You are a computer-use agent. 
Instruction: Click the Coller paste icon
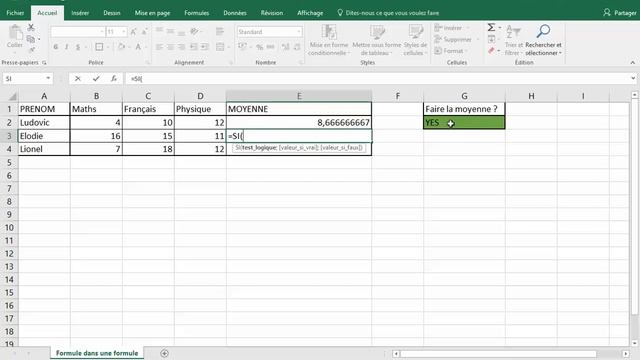pyautogui.click(x=15, y=33)
